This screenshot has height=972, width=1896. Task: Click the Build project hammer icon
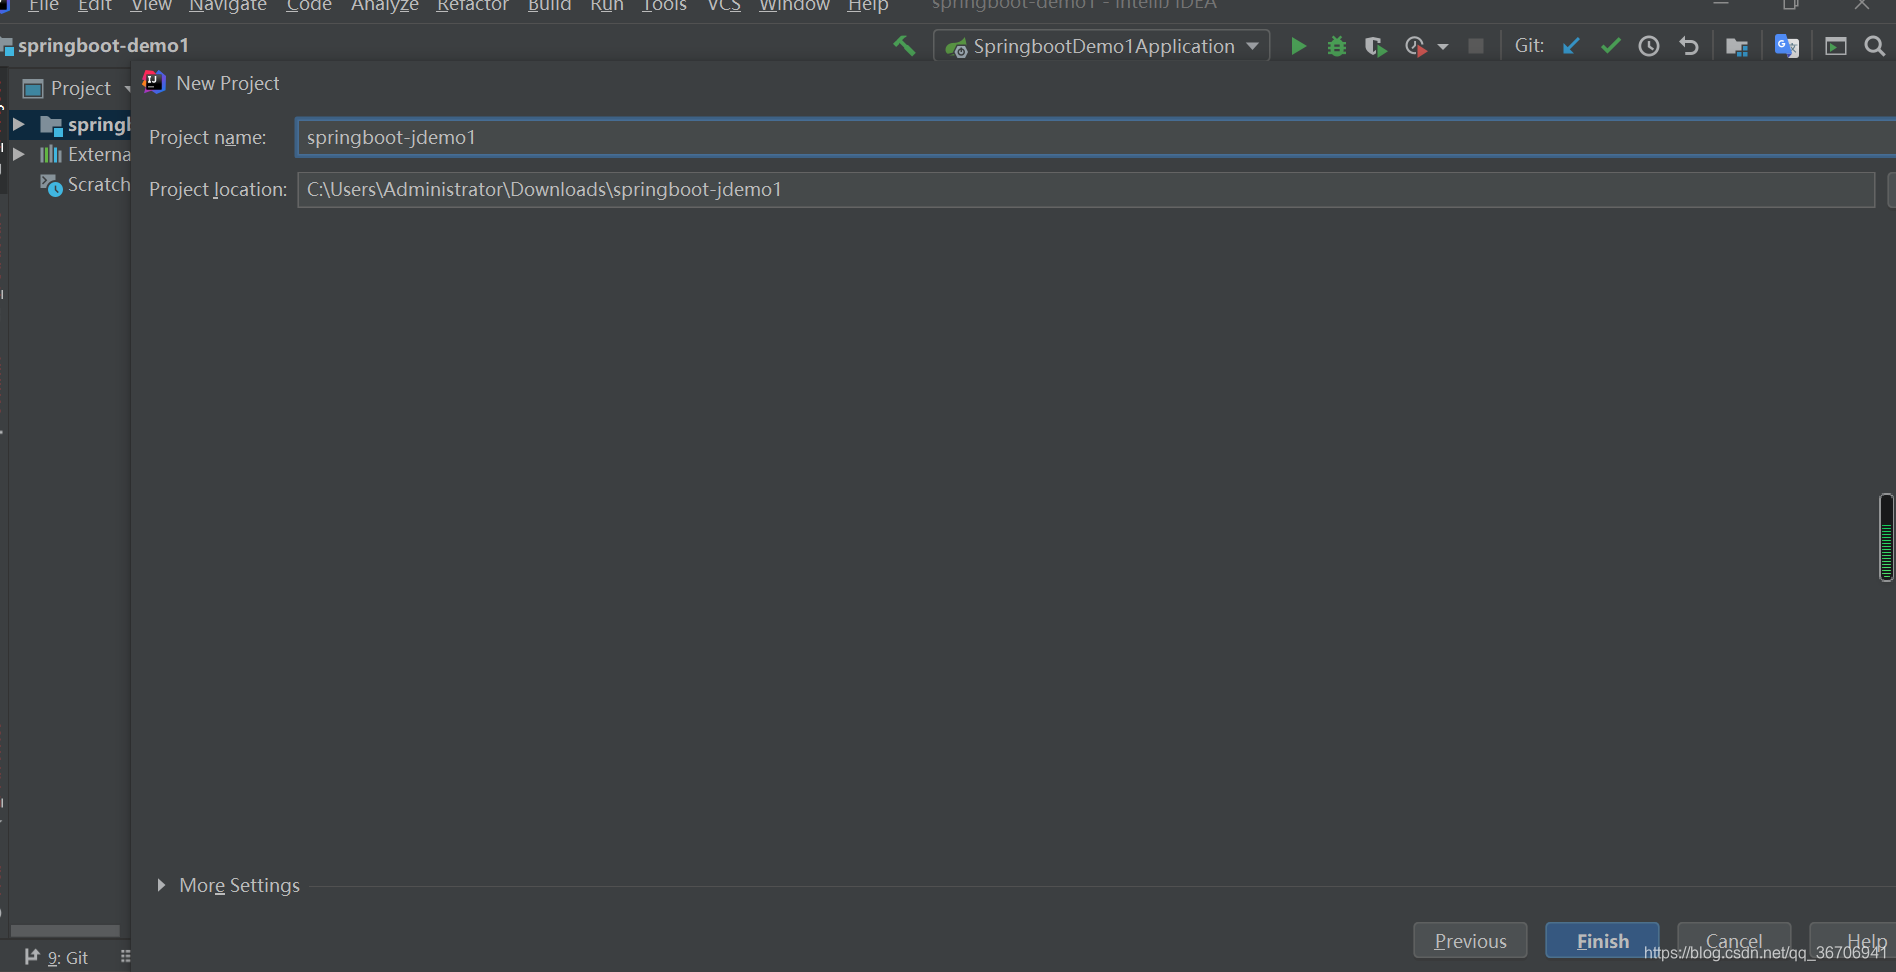tap(904, 46)
